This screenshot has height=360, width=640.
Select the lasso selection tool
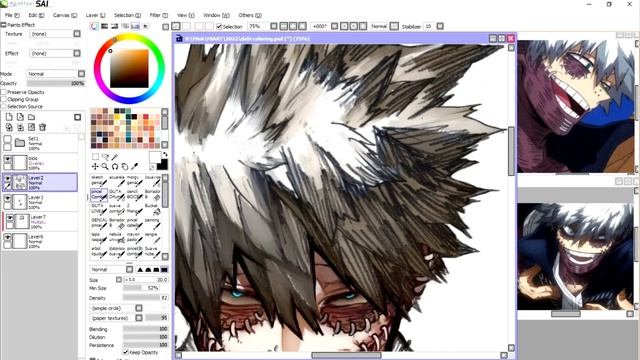[x=105, y=157]
